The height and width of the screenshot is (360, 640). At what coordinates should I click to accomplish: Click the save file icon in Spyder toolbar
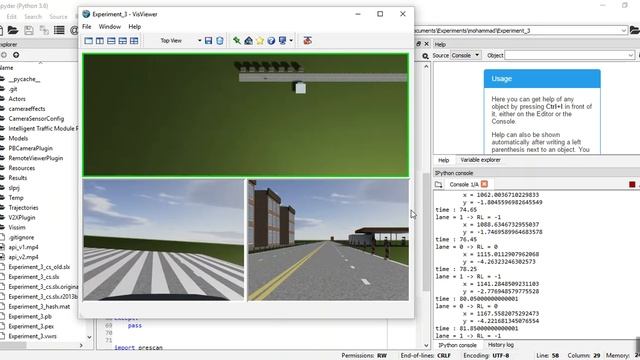(x=29, y=30)
